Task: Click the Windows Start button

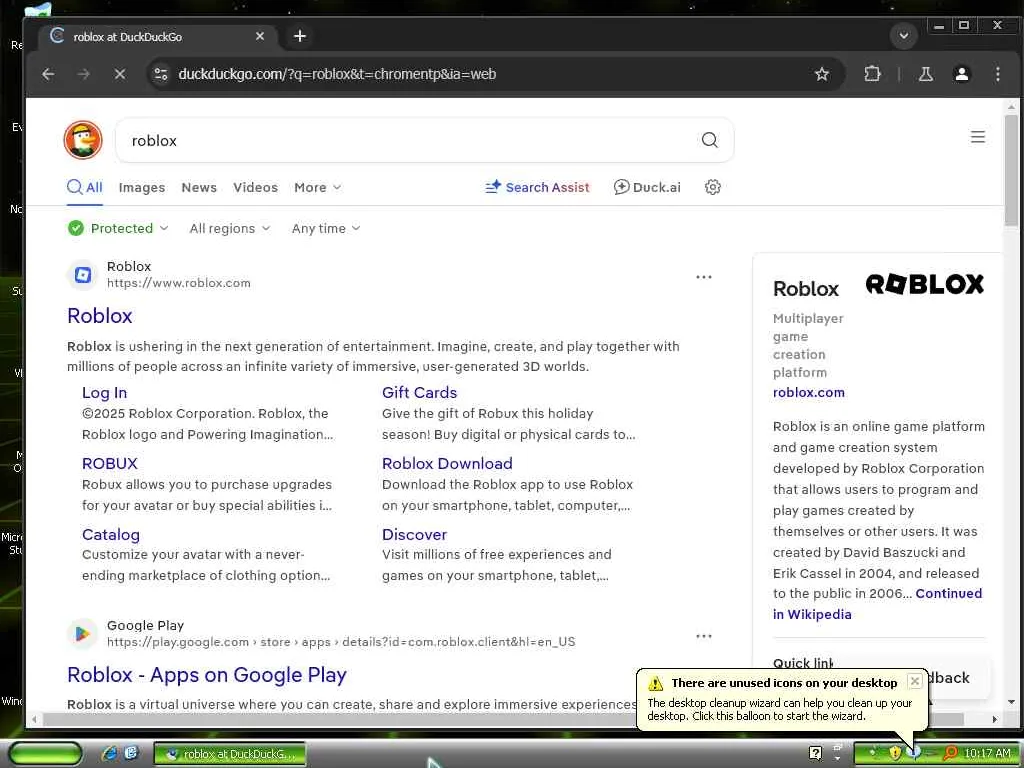Action: 45,754
